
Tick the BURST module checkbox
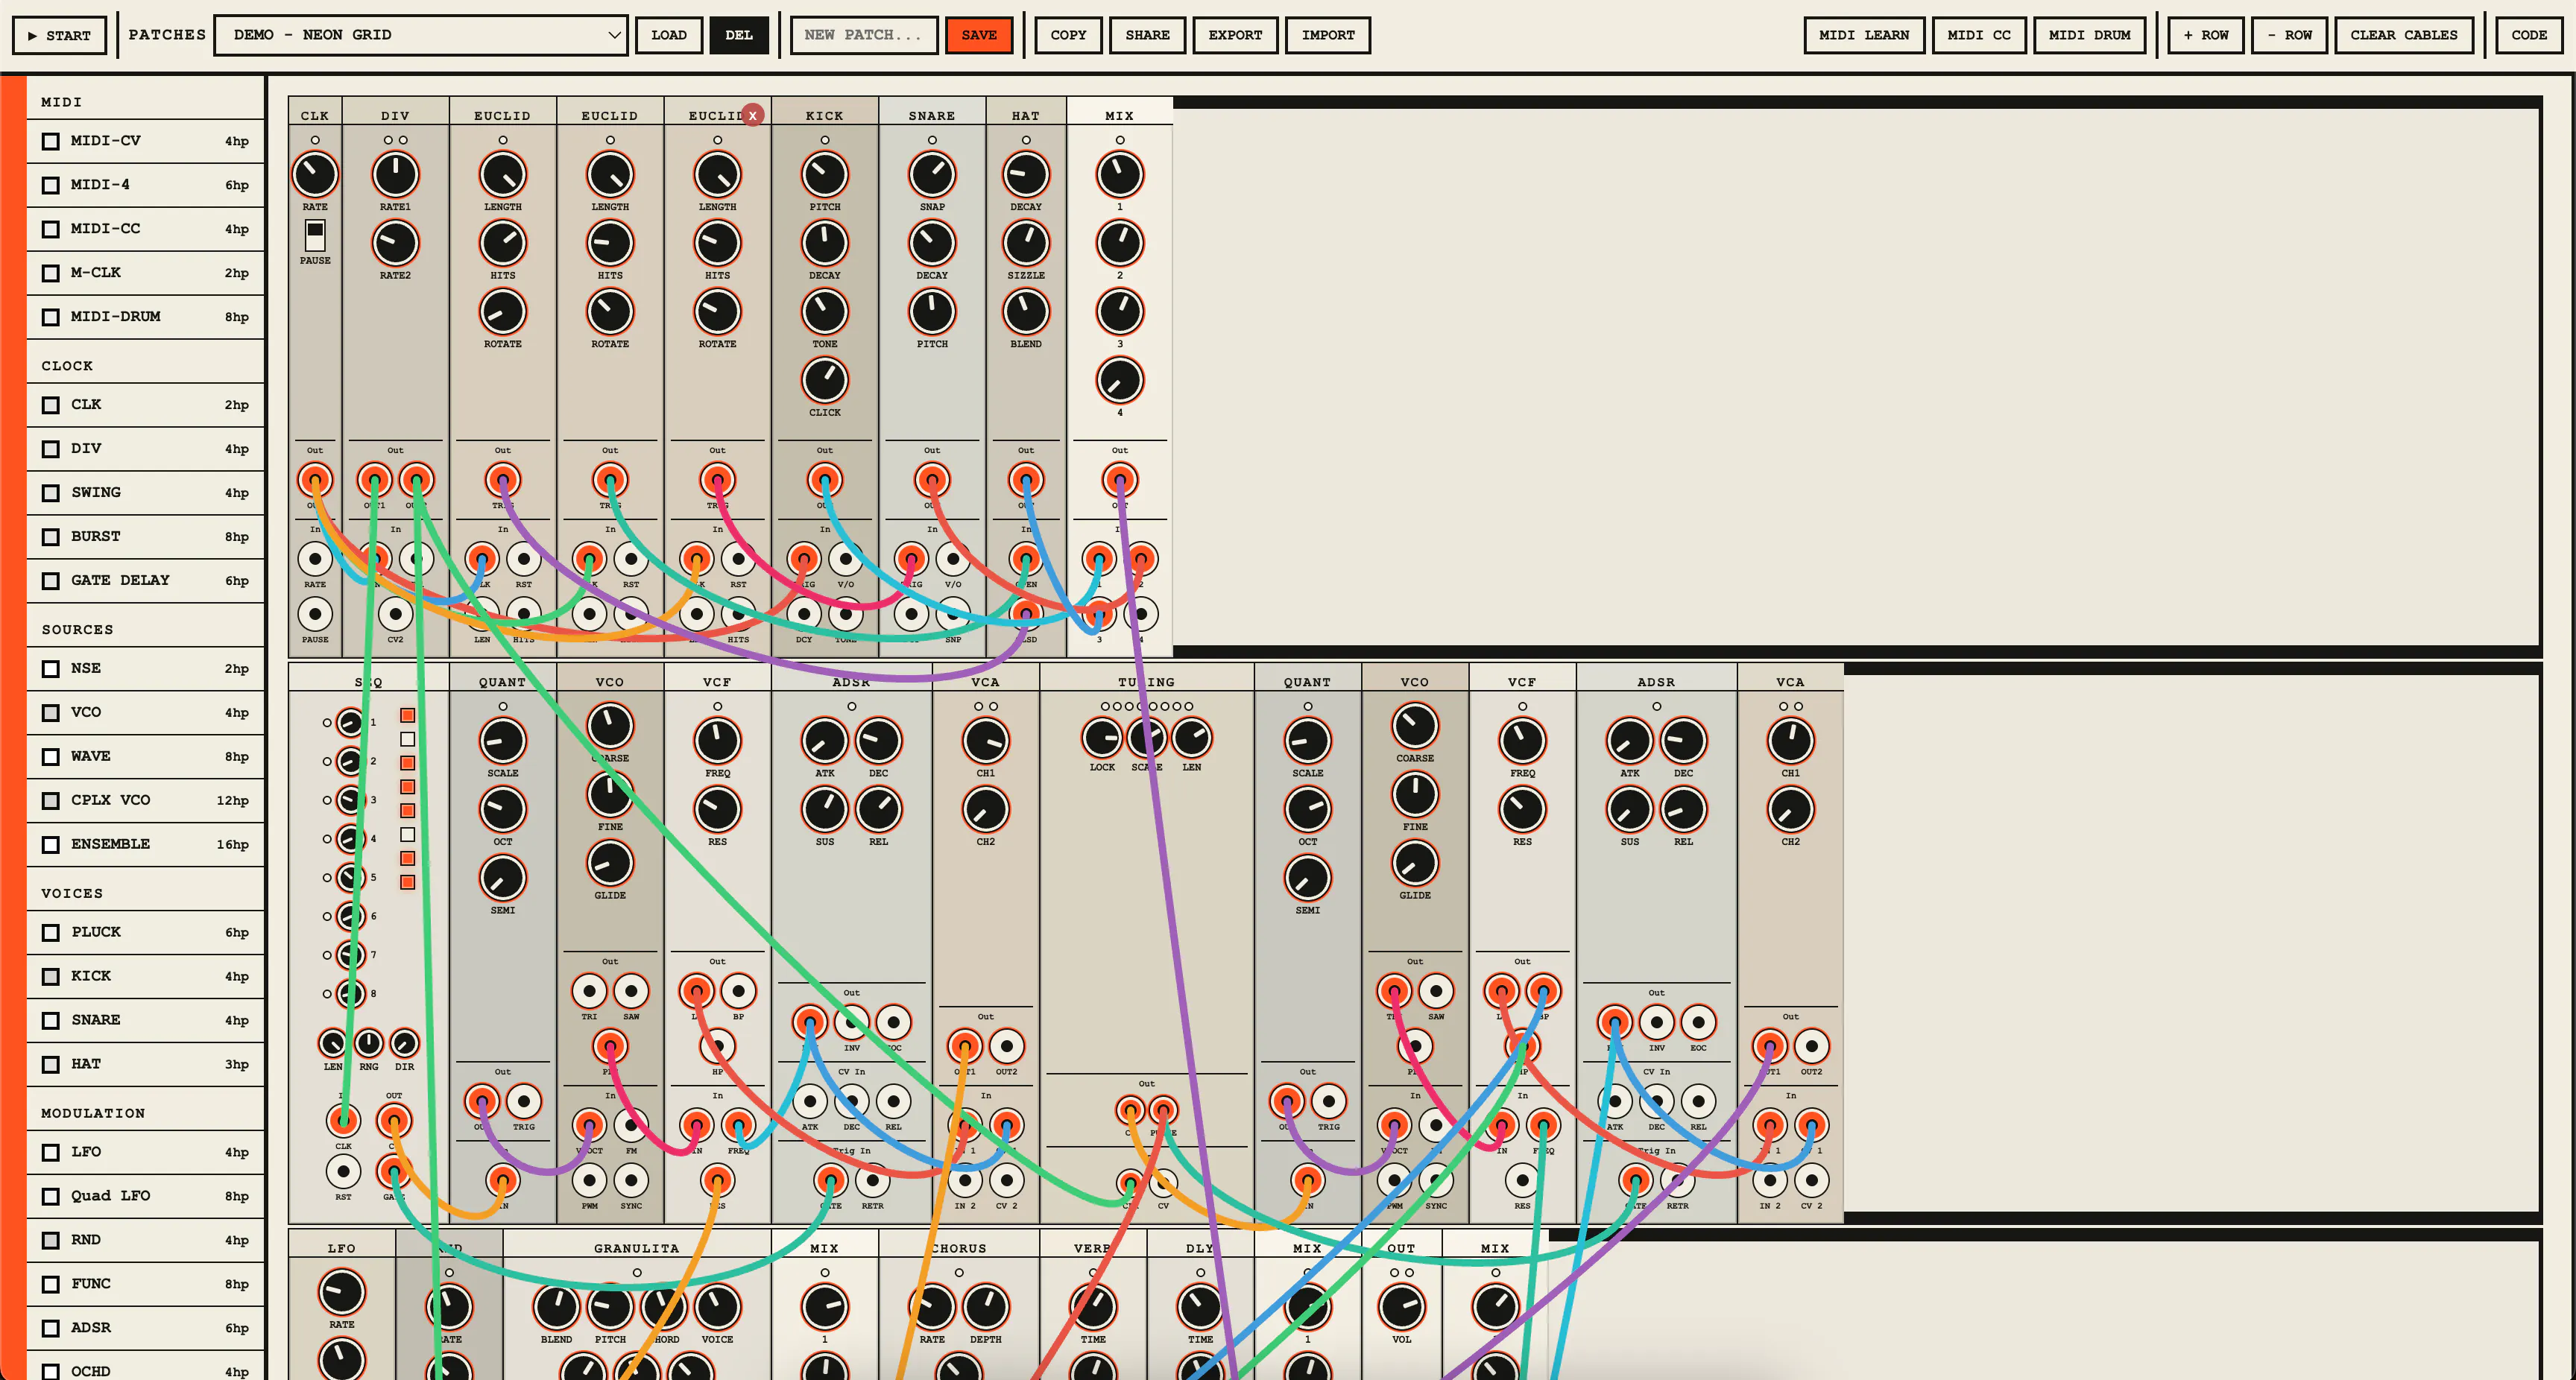[x=51, y=537]
